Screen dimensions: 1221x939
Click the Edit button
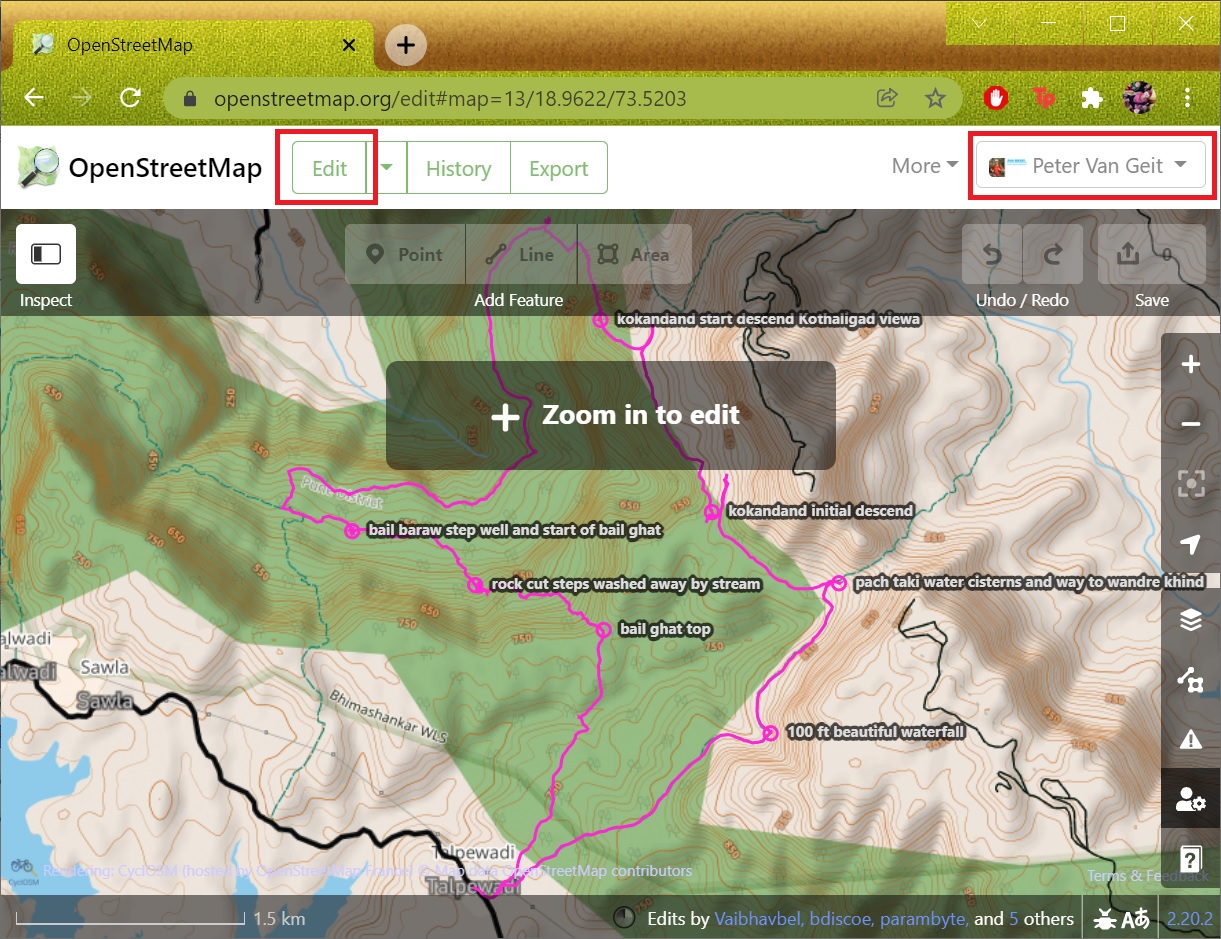329,168
